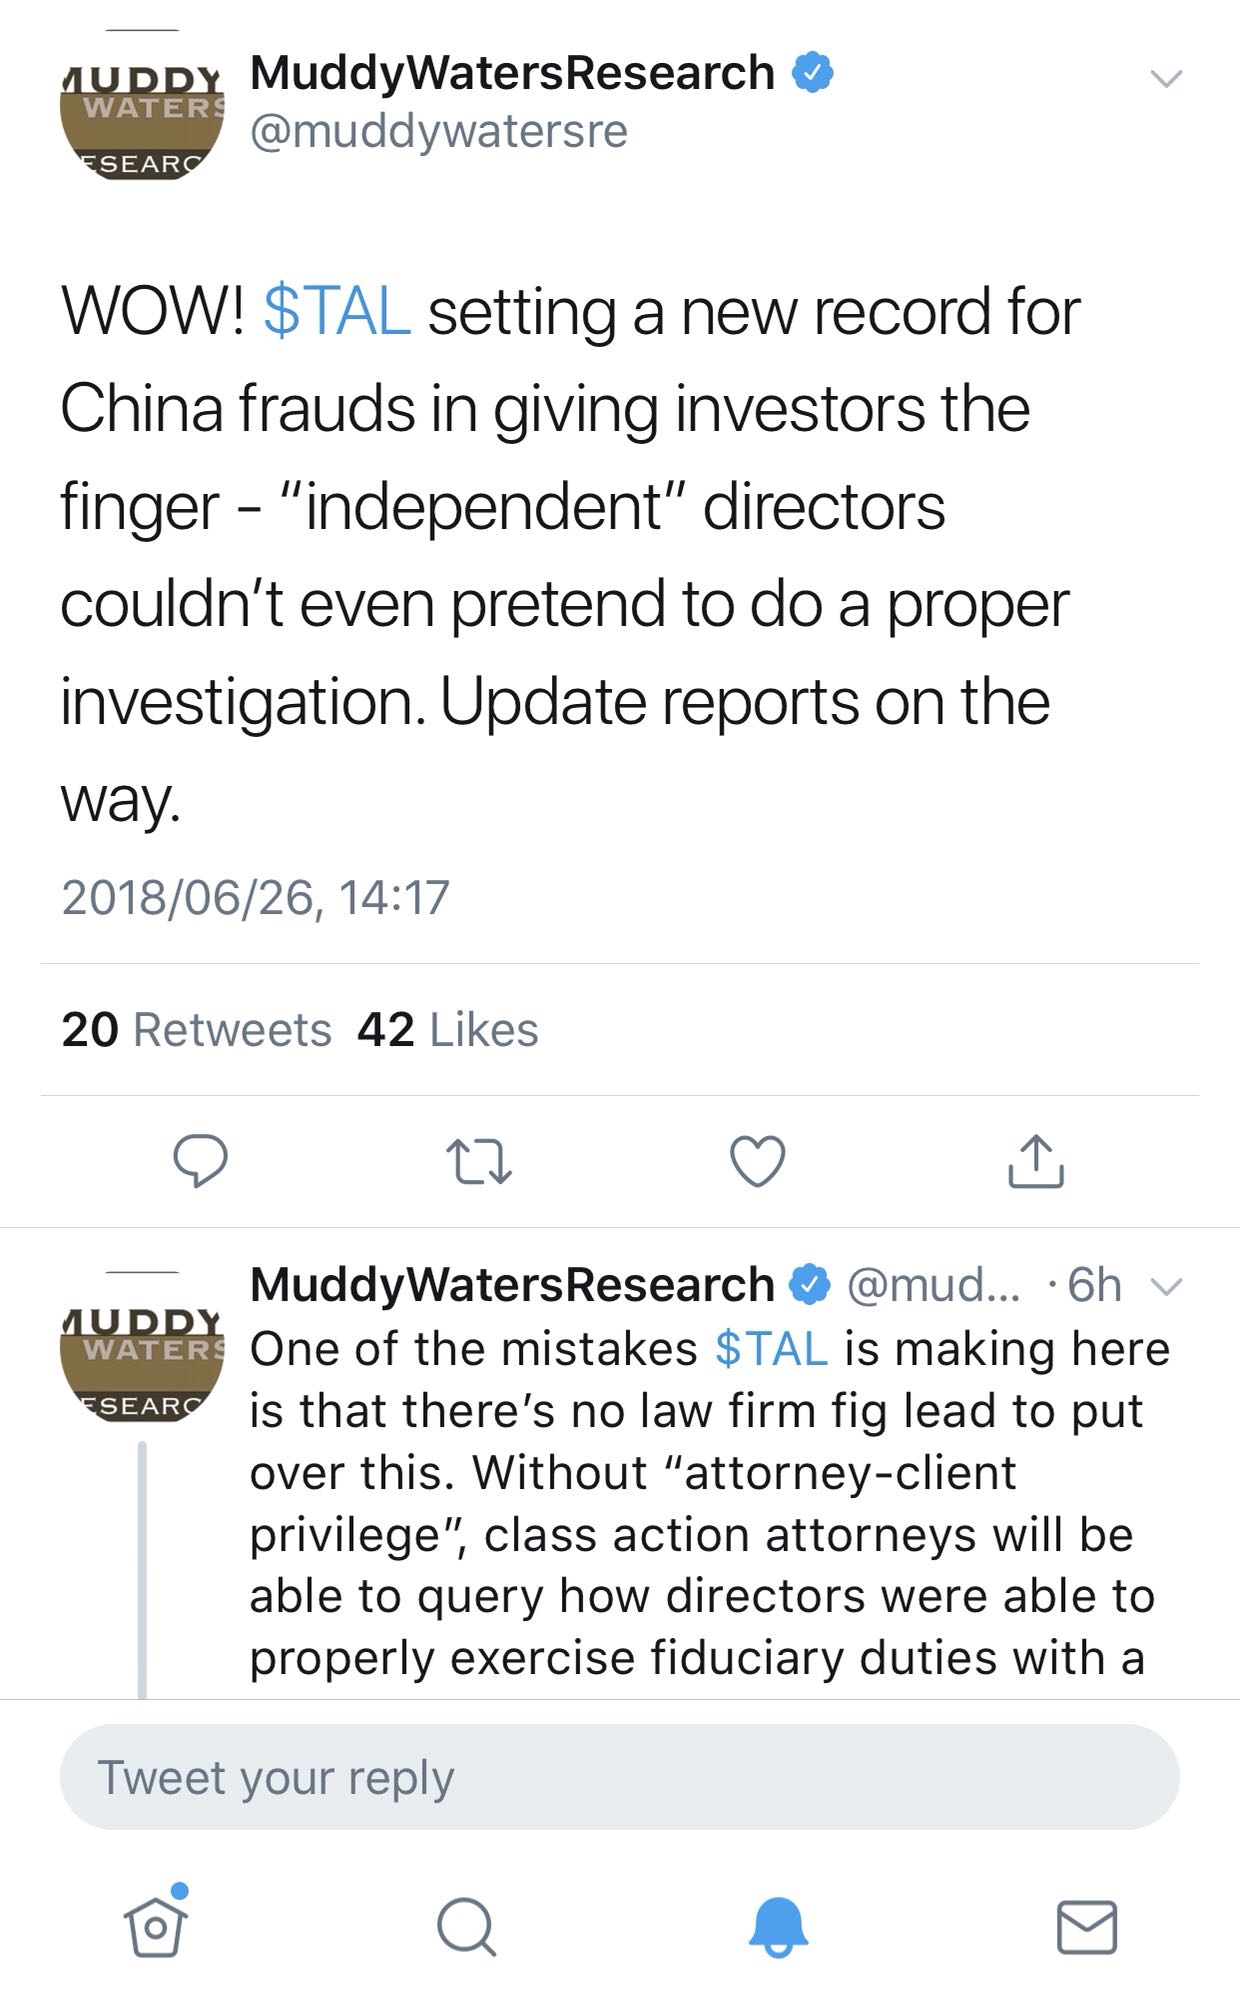
Task: Open the Messages envelope tab
Action: coord(1087,1926)
